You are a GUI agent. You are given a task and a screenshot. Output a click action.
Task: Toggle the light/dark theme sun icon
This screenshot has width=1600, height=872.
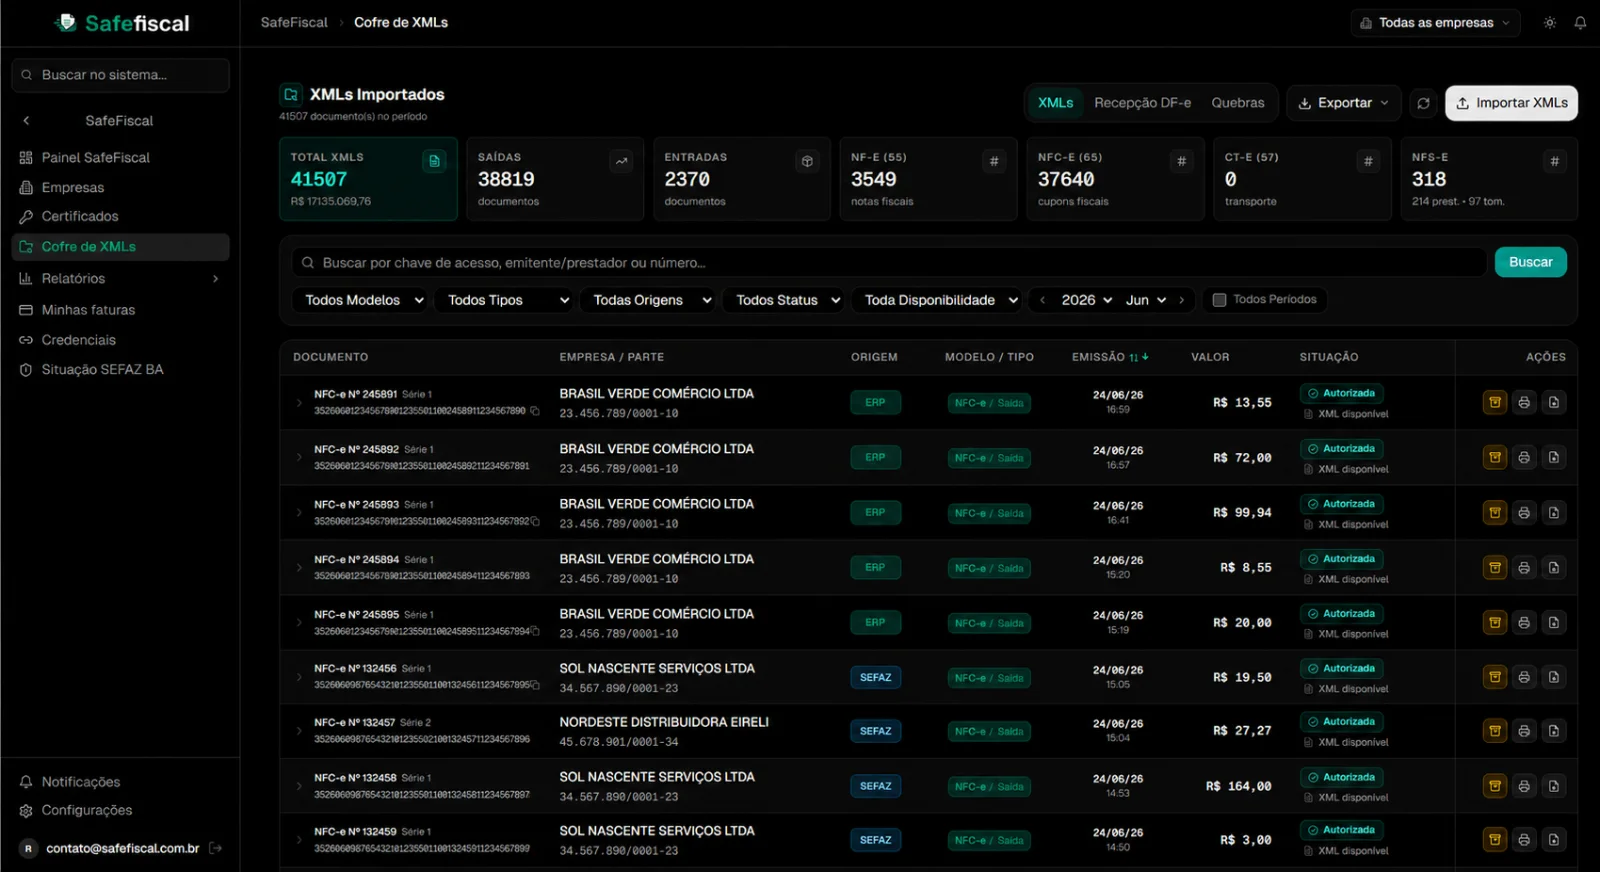click(x=1549, y=23)
